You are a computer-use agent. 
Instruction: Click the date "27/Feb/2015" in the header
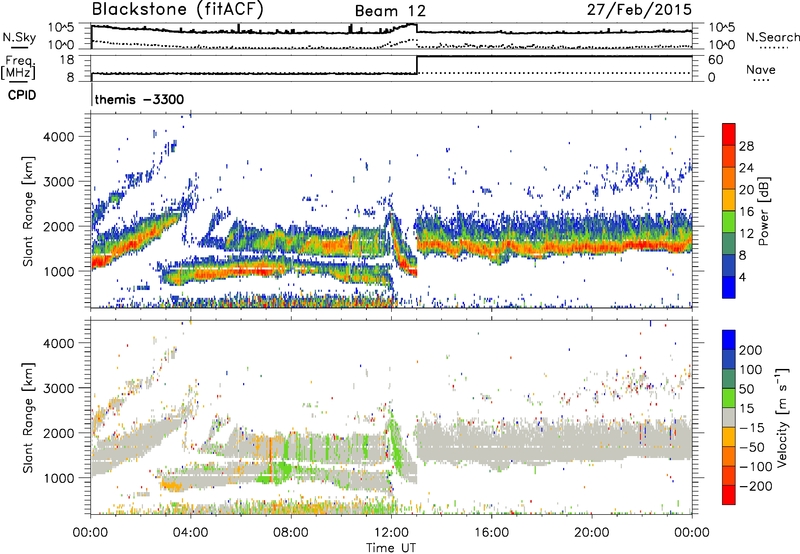(x=639, y=10)
